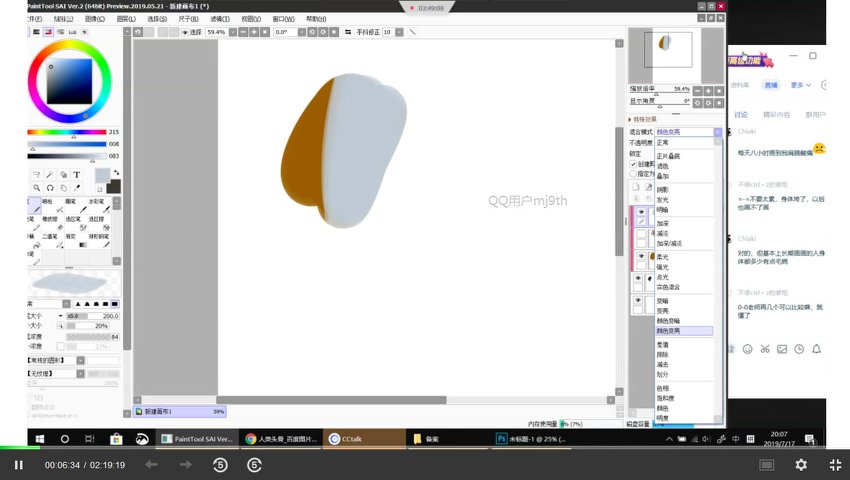850x480 pixels.
Task: Expand the 特殊效果 section
Action: pos(632,117)
